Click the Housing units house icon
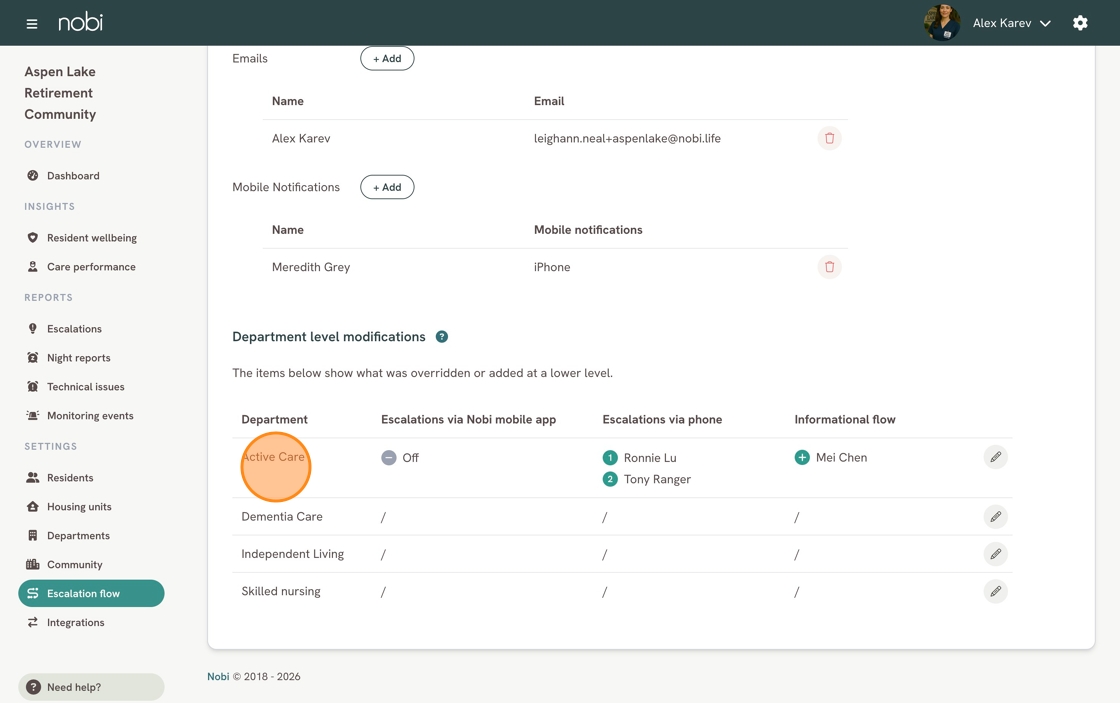Image resolution: width=1120 pixels, height=703 pixels. [32, 507]
